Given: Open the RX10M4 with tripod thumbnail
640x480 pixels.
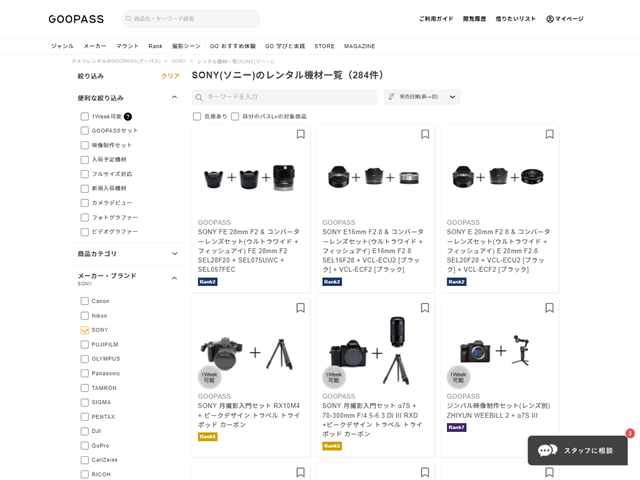Looking at the screenshot, I should (247, 353).
